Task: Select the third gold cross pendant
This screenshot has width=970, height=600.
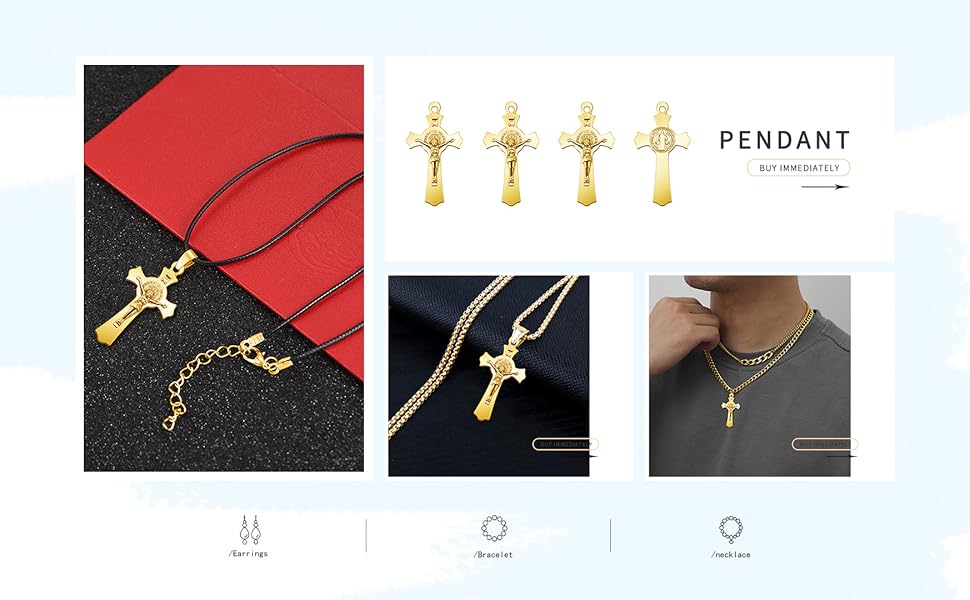Action: coord(587,153)
